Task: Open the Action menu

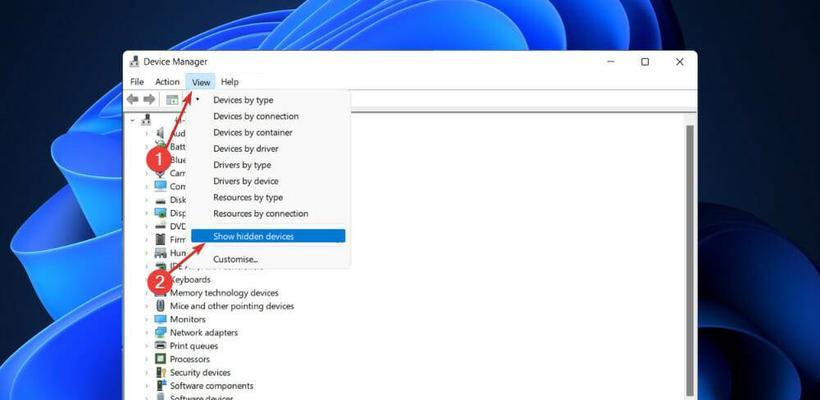Action: pyautogui.click(x=167, y=82)
